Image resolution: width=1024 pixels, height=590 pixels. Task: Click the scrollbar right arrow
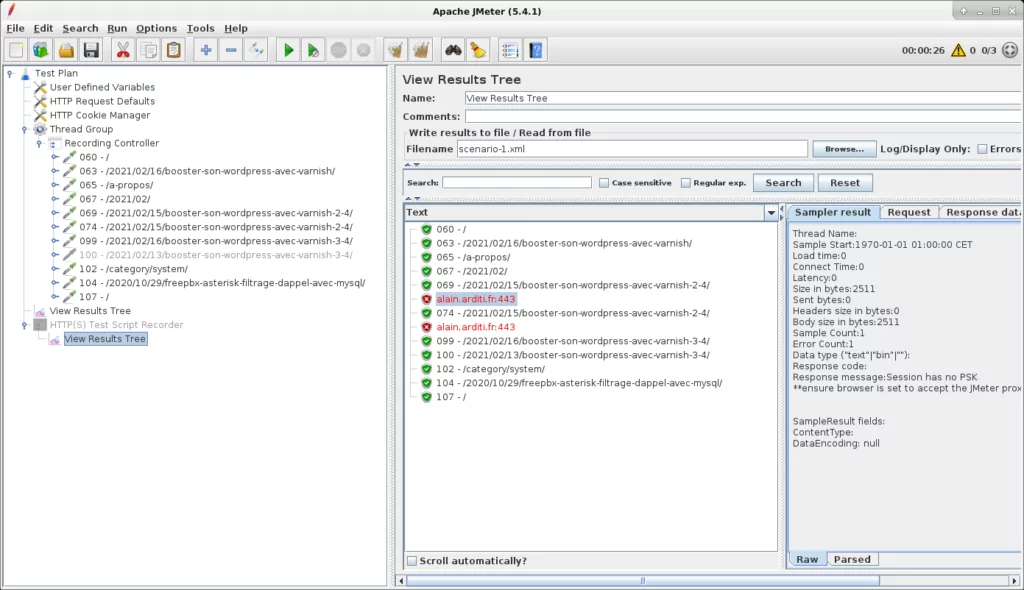[1014, 580]
